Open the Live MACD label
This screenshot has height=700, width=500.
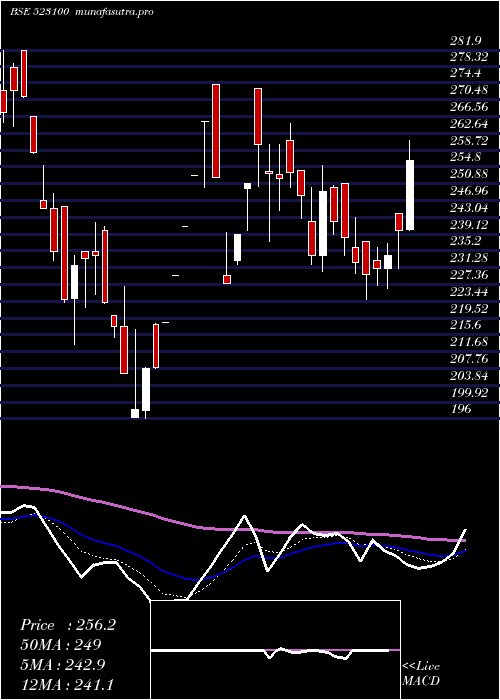(x=421, y=673)
